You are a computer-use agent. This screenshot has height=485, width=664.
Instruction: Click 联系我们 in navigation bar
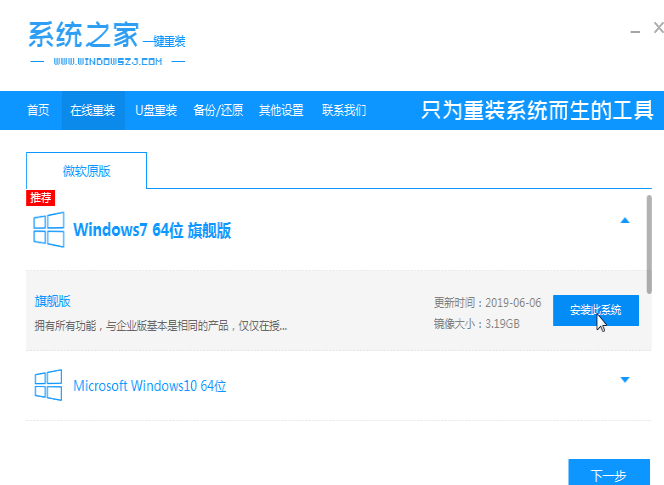pyautogui.click(x=344, y=110)
